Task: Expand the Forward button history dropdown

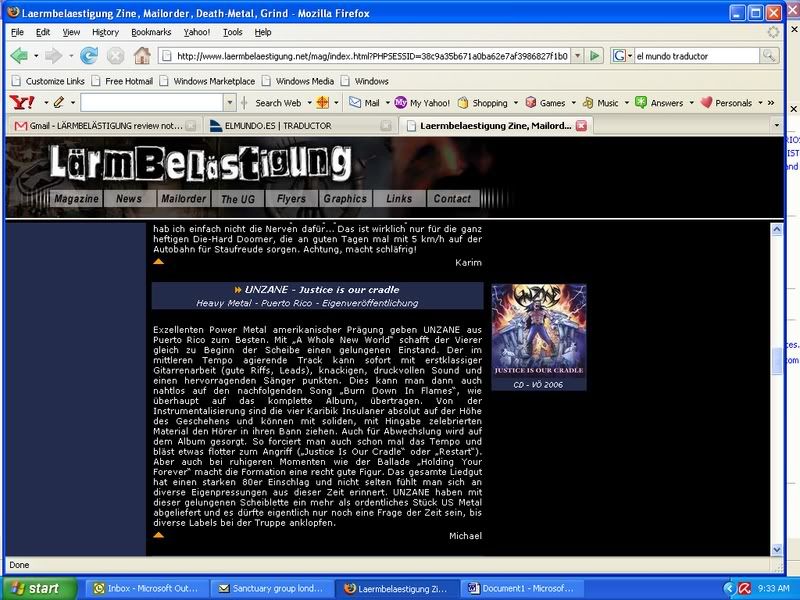Action: [70, 56]
